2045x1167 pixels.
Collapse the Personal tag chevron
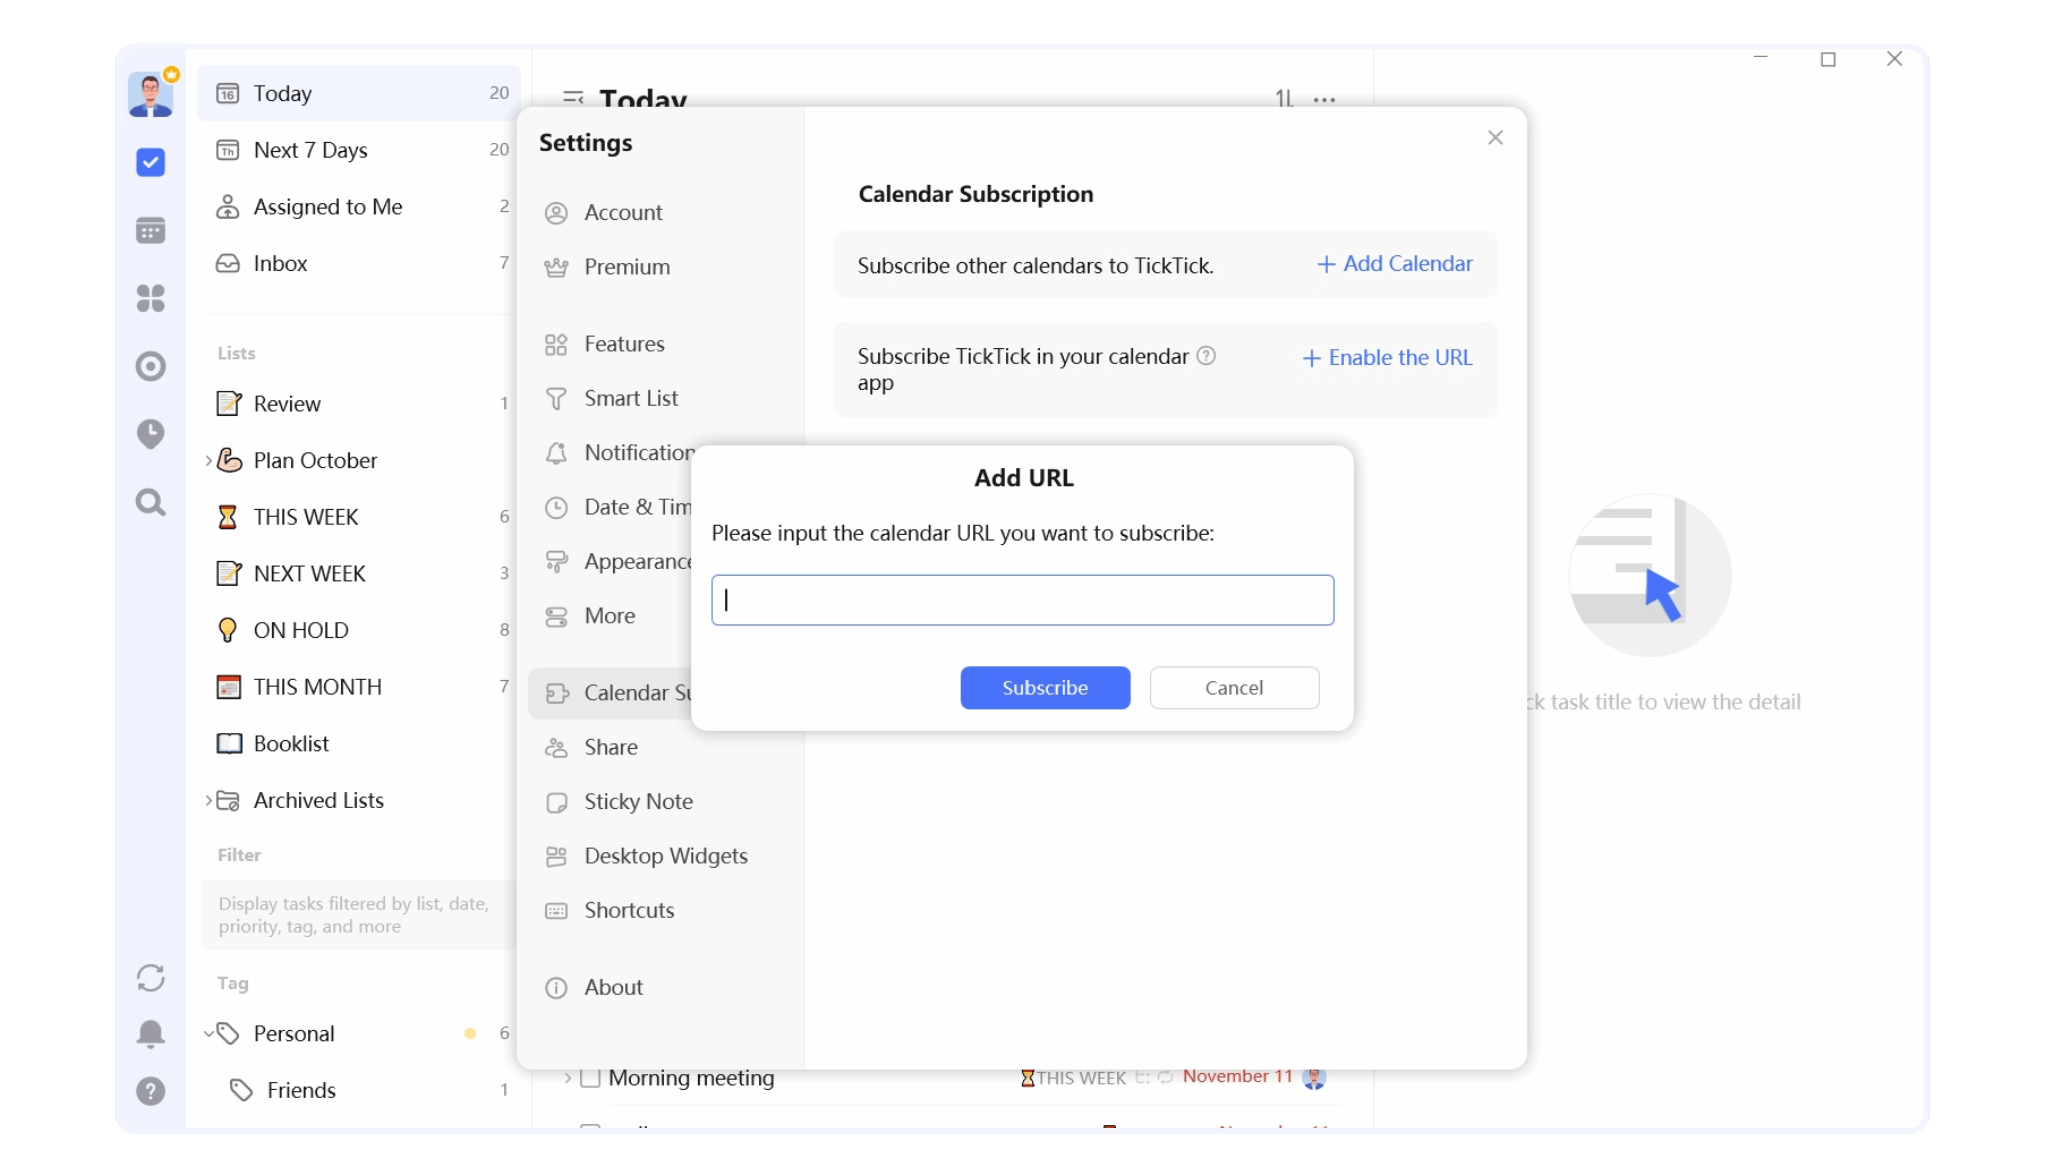(x=208, y=1033)
